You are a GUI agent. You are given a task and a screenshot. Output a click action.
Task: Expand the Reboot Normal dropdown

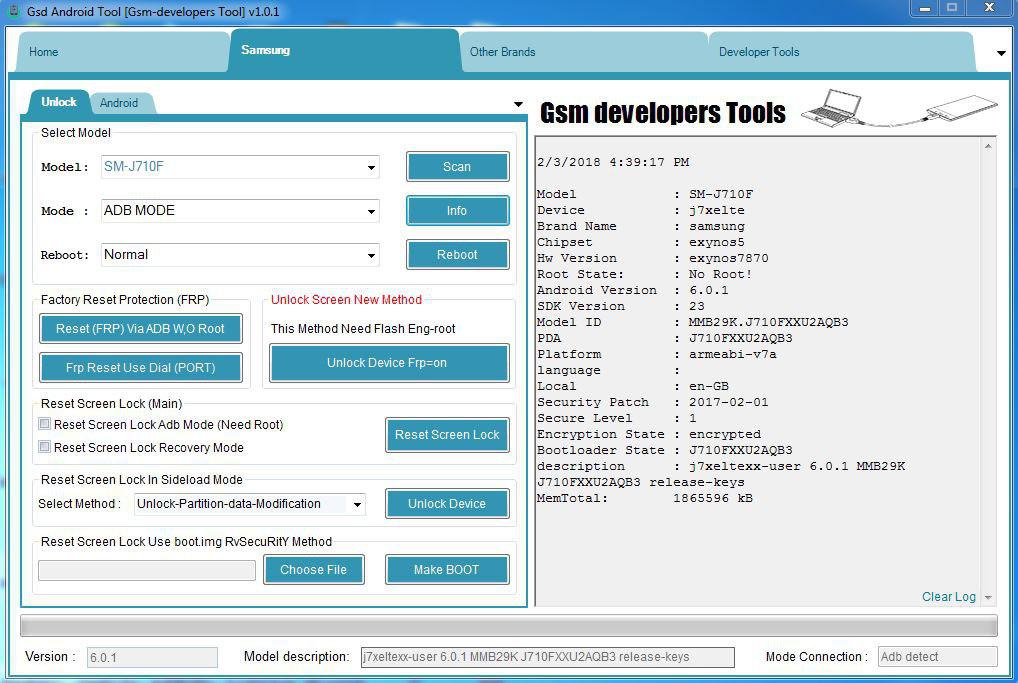click(x=371, y=256)
